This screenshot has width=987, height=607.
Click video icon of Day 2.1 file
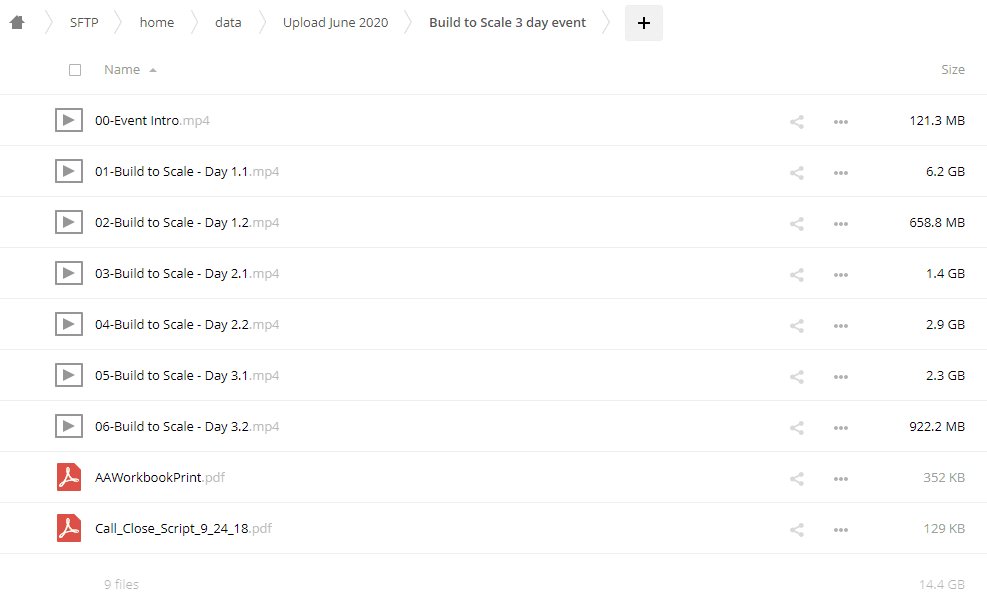[69, 273]
